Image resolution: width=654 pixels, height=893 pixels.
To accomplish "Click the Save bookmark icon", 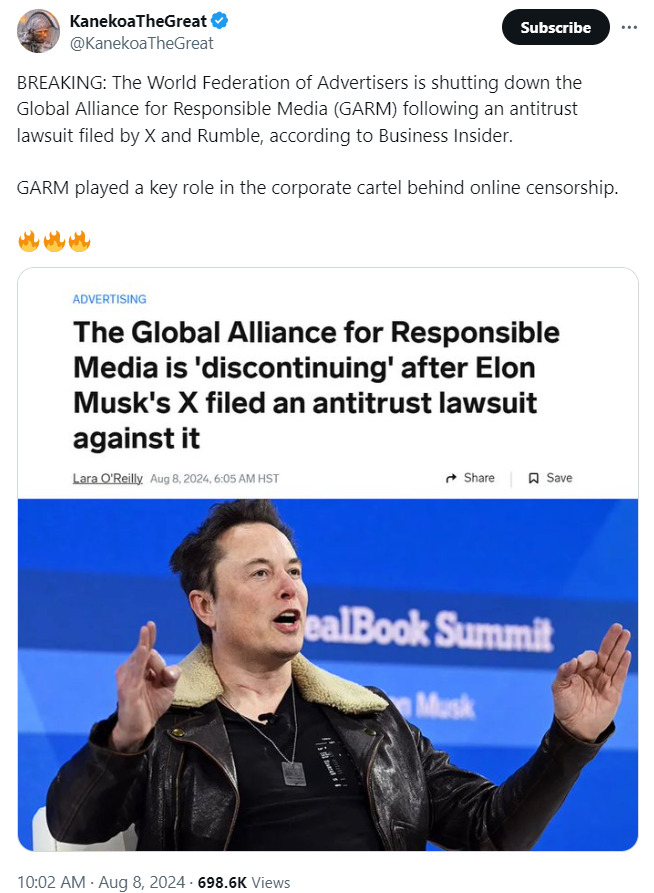I will pos(534,478).
